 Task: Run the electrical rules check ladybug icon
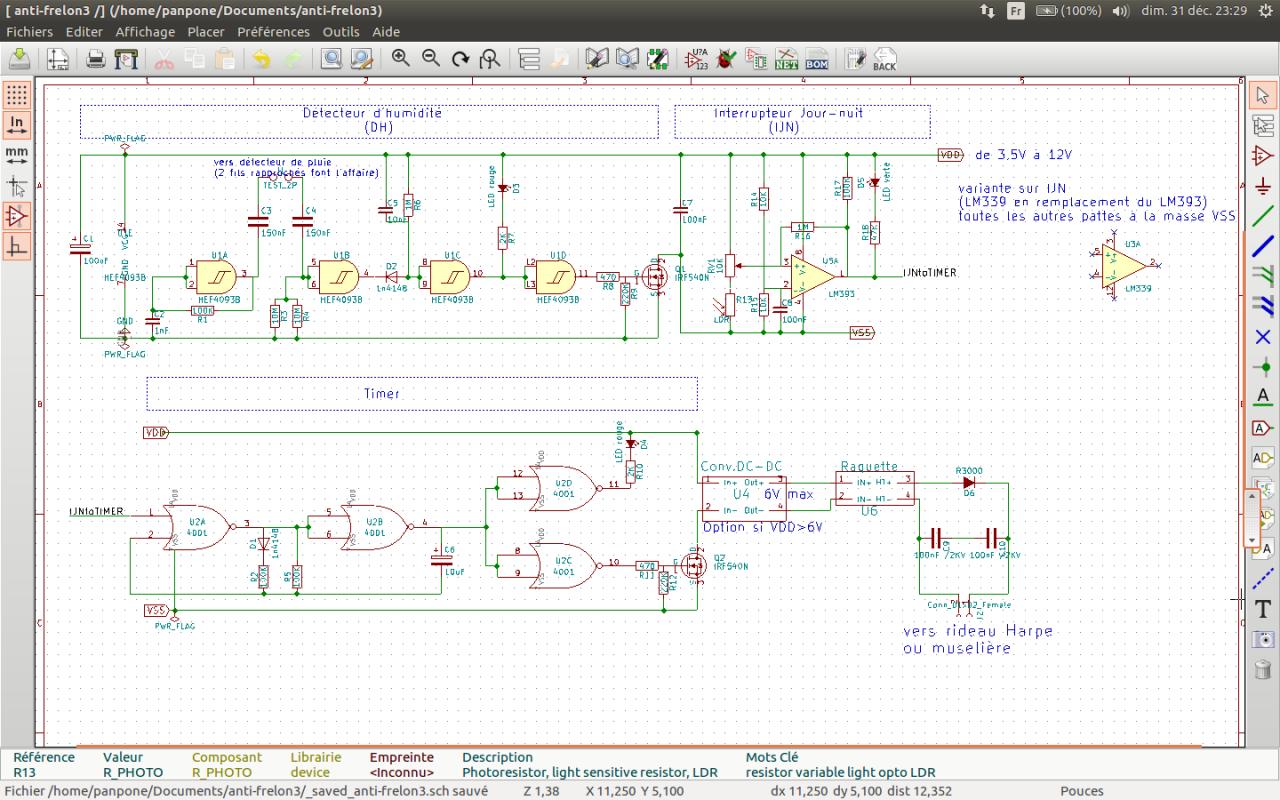727,59
